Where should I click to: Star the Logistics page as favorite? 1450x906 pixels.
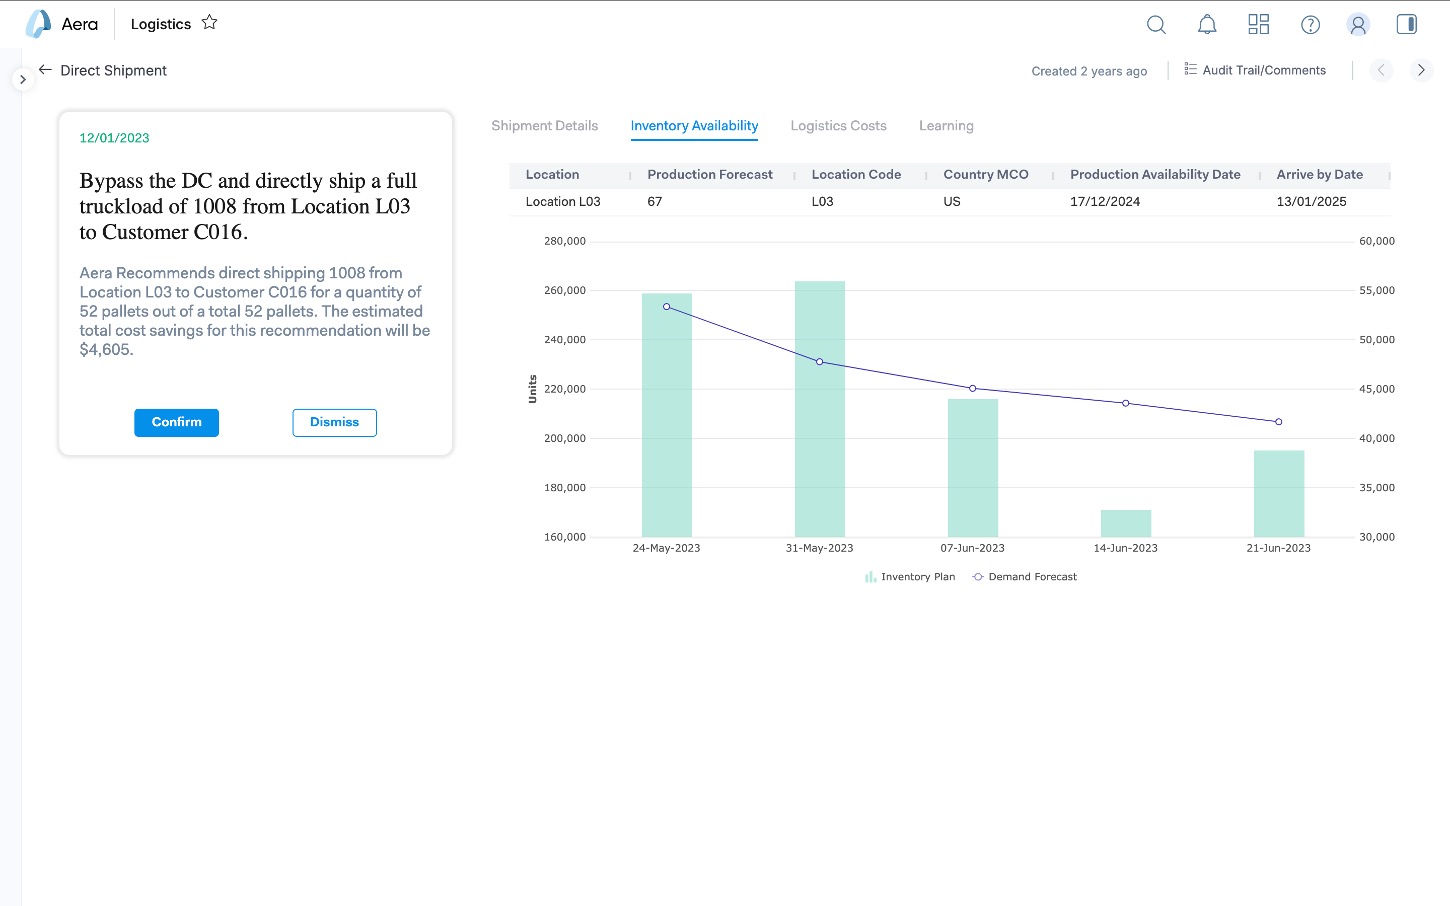pos(209,22)
